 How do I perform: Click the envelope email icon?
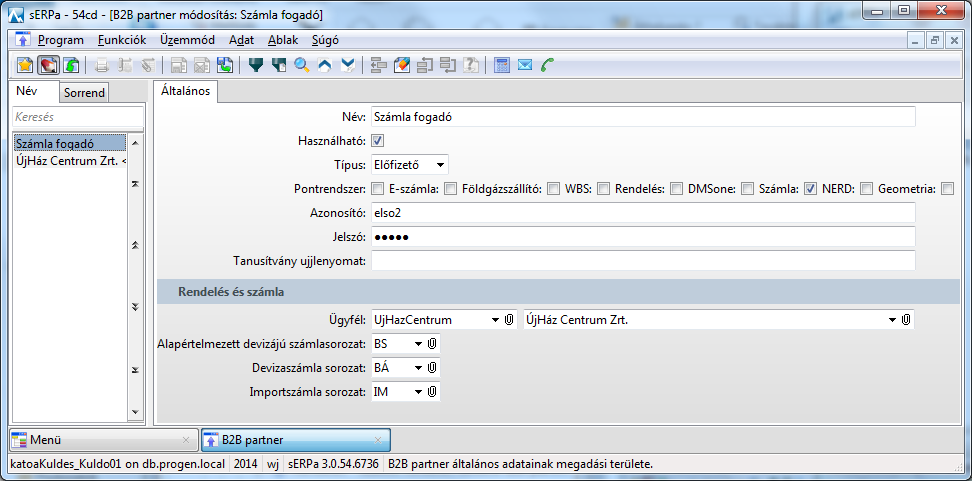[x=525, y=66]
